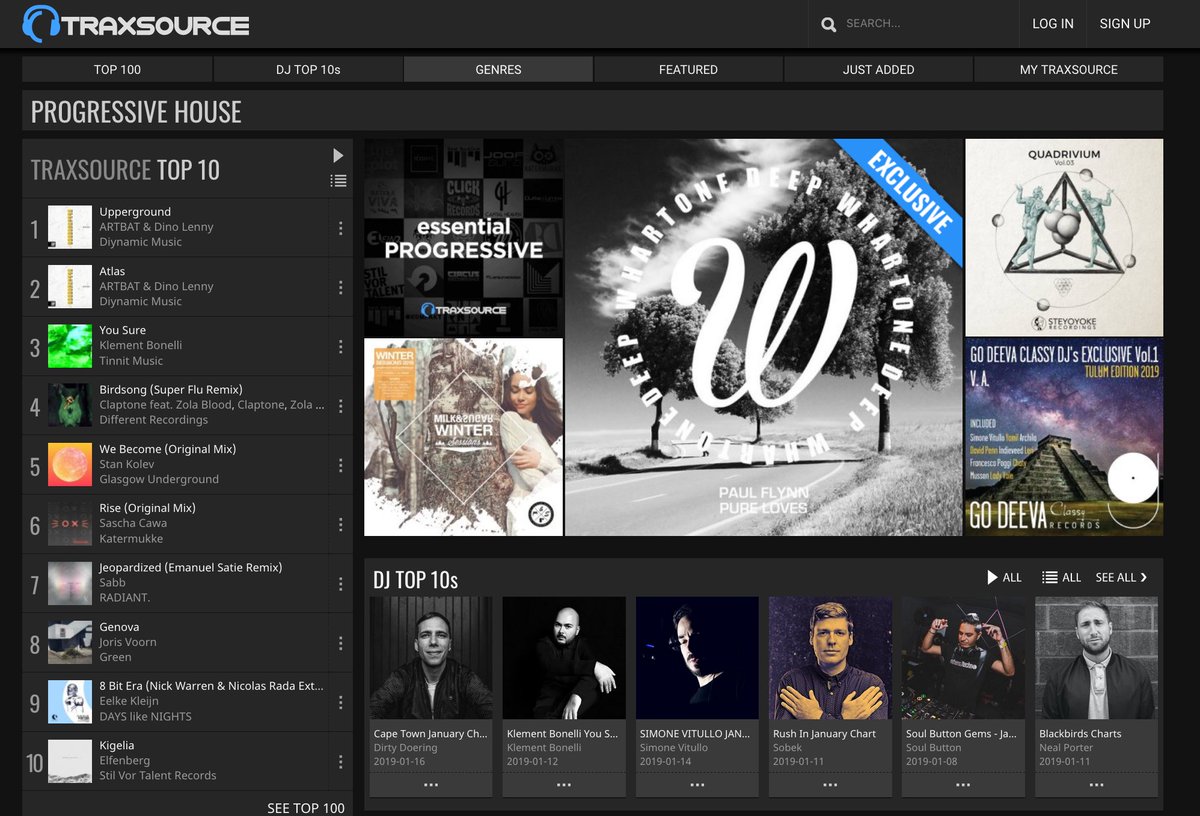Open options menu for Genova by Joris Voorn
Viewport: 1200px width, 816px height.
click(x=340, y=644)
